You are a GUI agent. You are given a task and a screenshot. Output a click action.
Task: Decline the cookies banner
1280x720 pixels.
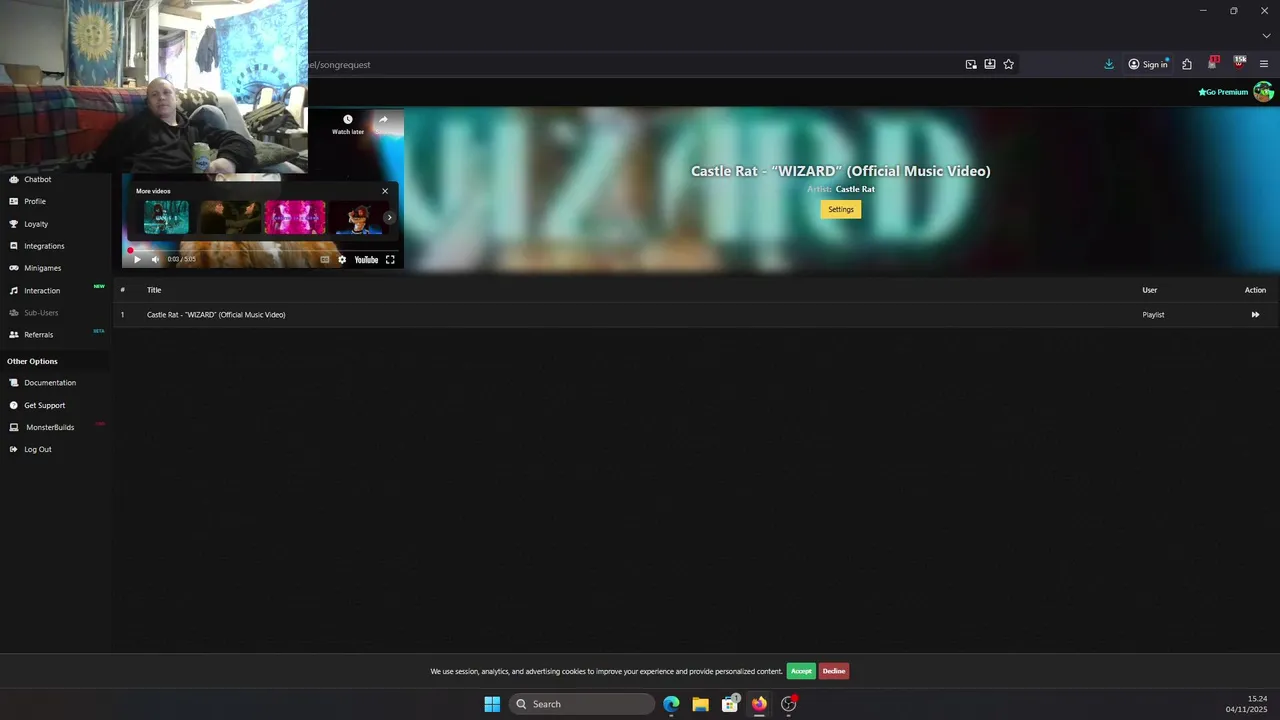click(x=834, y=671)
